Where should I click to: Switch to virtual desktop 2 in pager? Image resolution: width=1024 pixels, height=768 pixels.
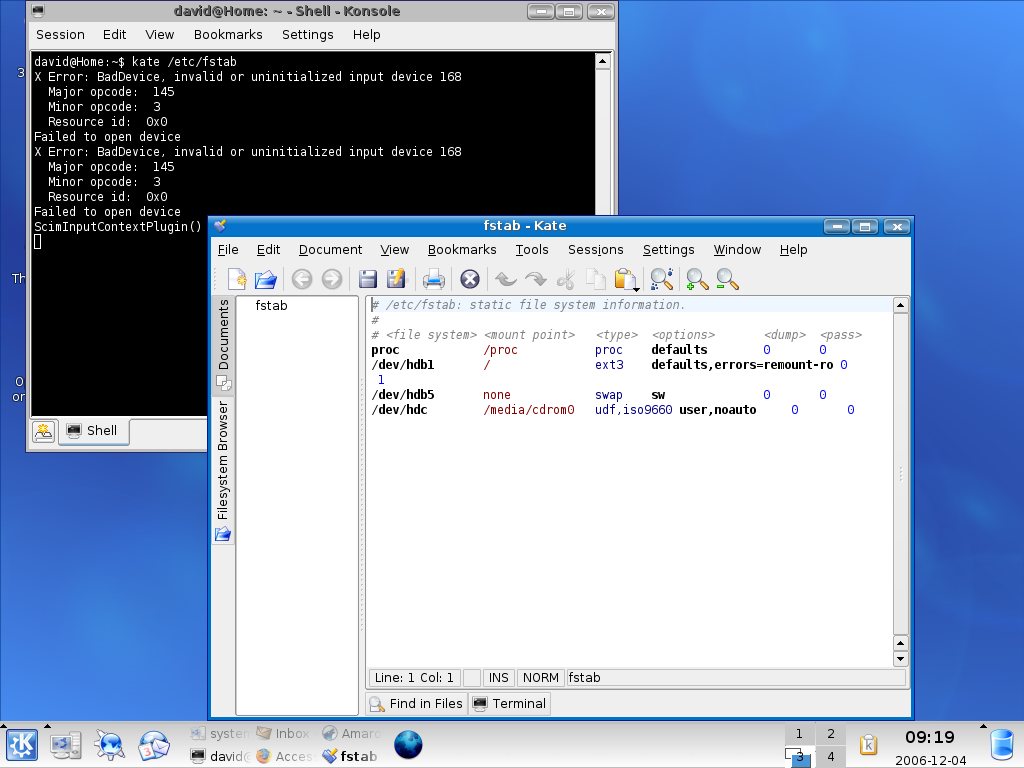point(830,733)
